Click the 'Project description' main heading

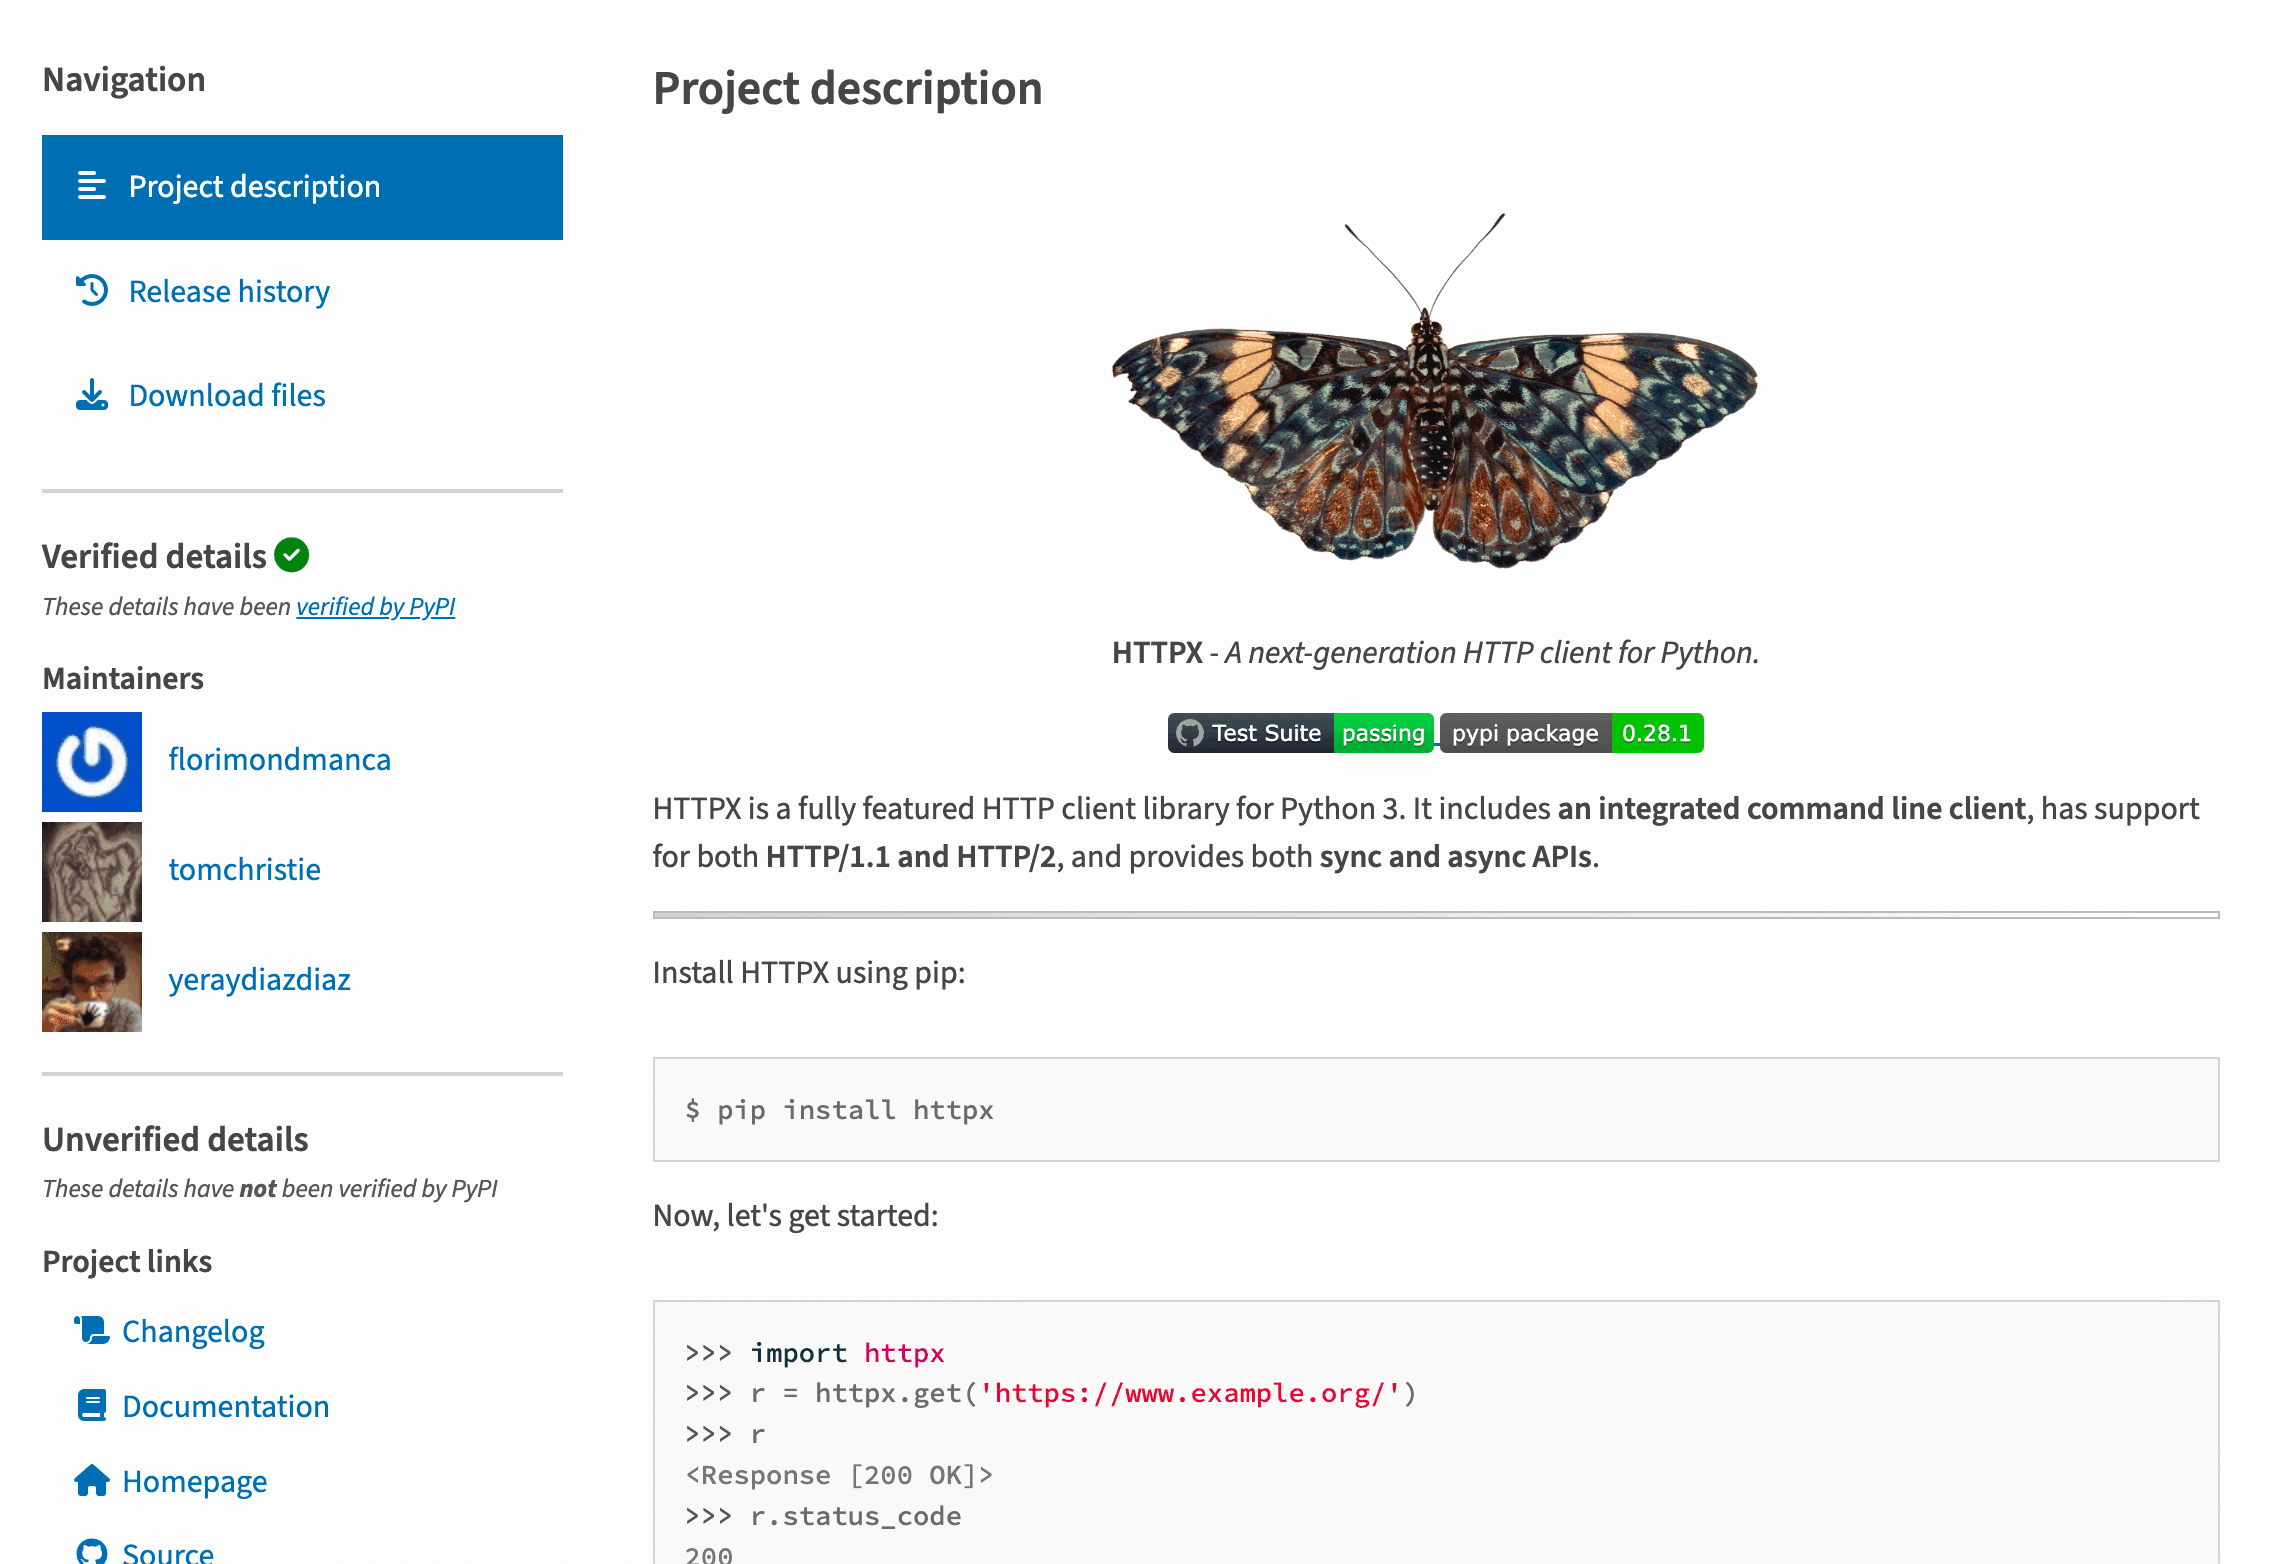click(848, 88)
